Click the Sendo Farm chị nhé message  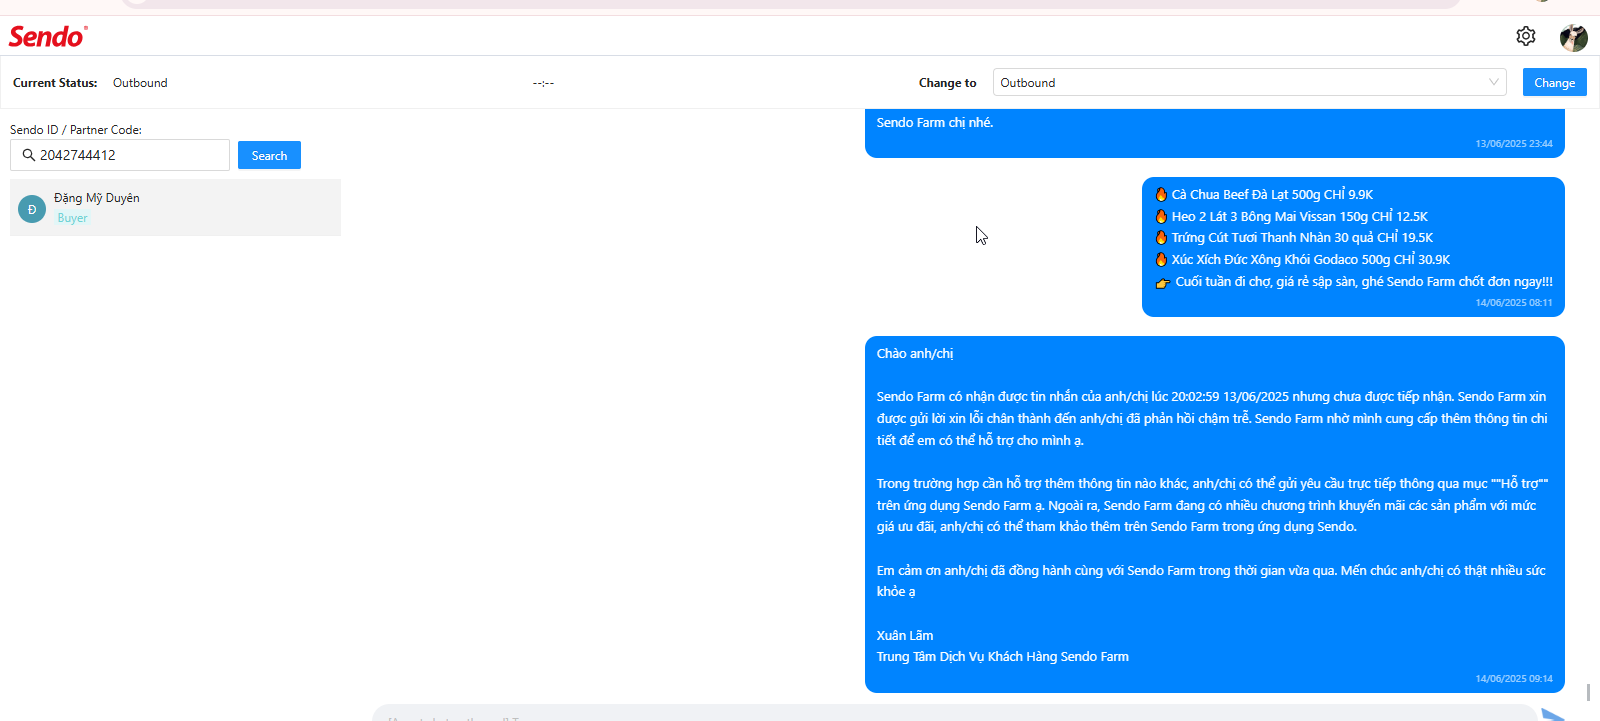[935, 123]
